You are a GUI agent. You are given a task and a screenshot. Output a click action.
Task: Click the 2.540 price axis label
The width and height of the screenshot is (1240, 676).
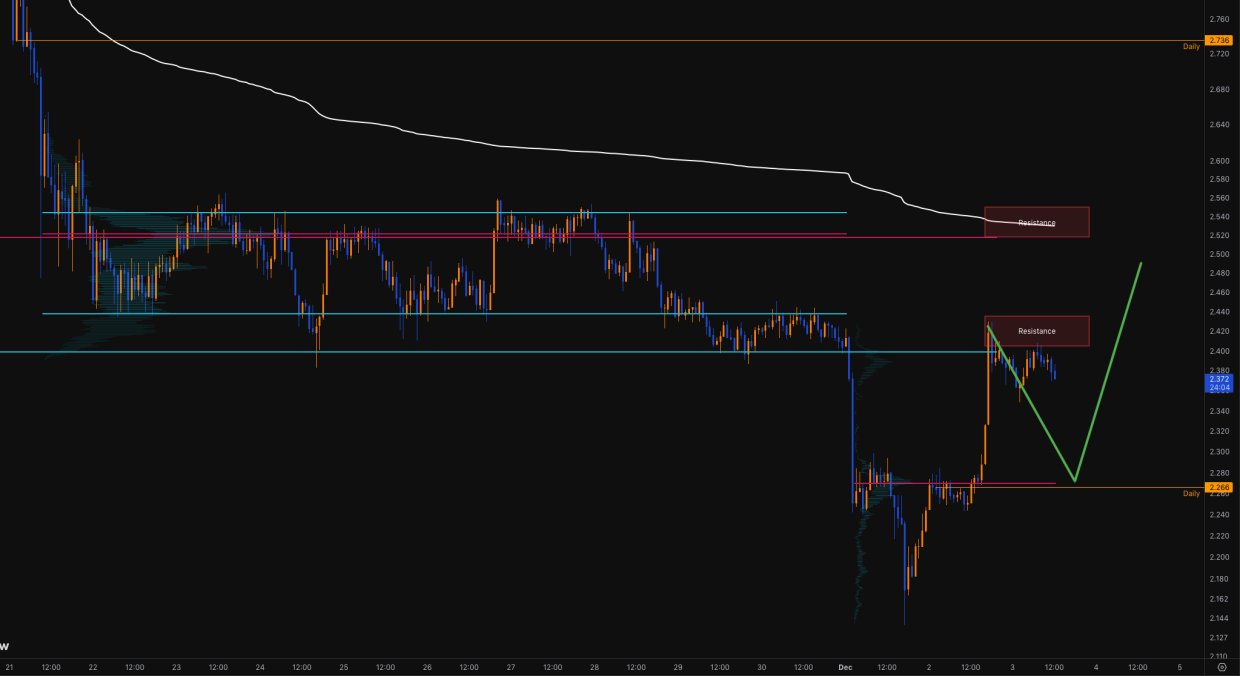pos(1219,217)
